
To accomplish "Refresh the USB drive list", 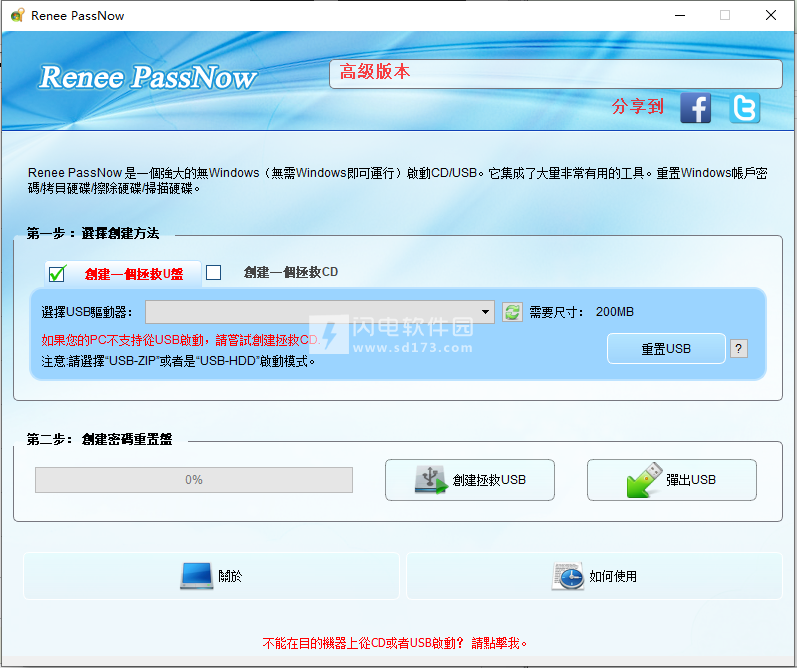I will coord(512,312).
